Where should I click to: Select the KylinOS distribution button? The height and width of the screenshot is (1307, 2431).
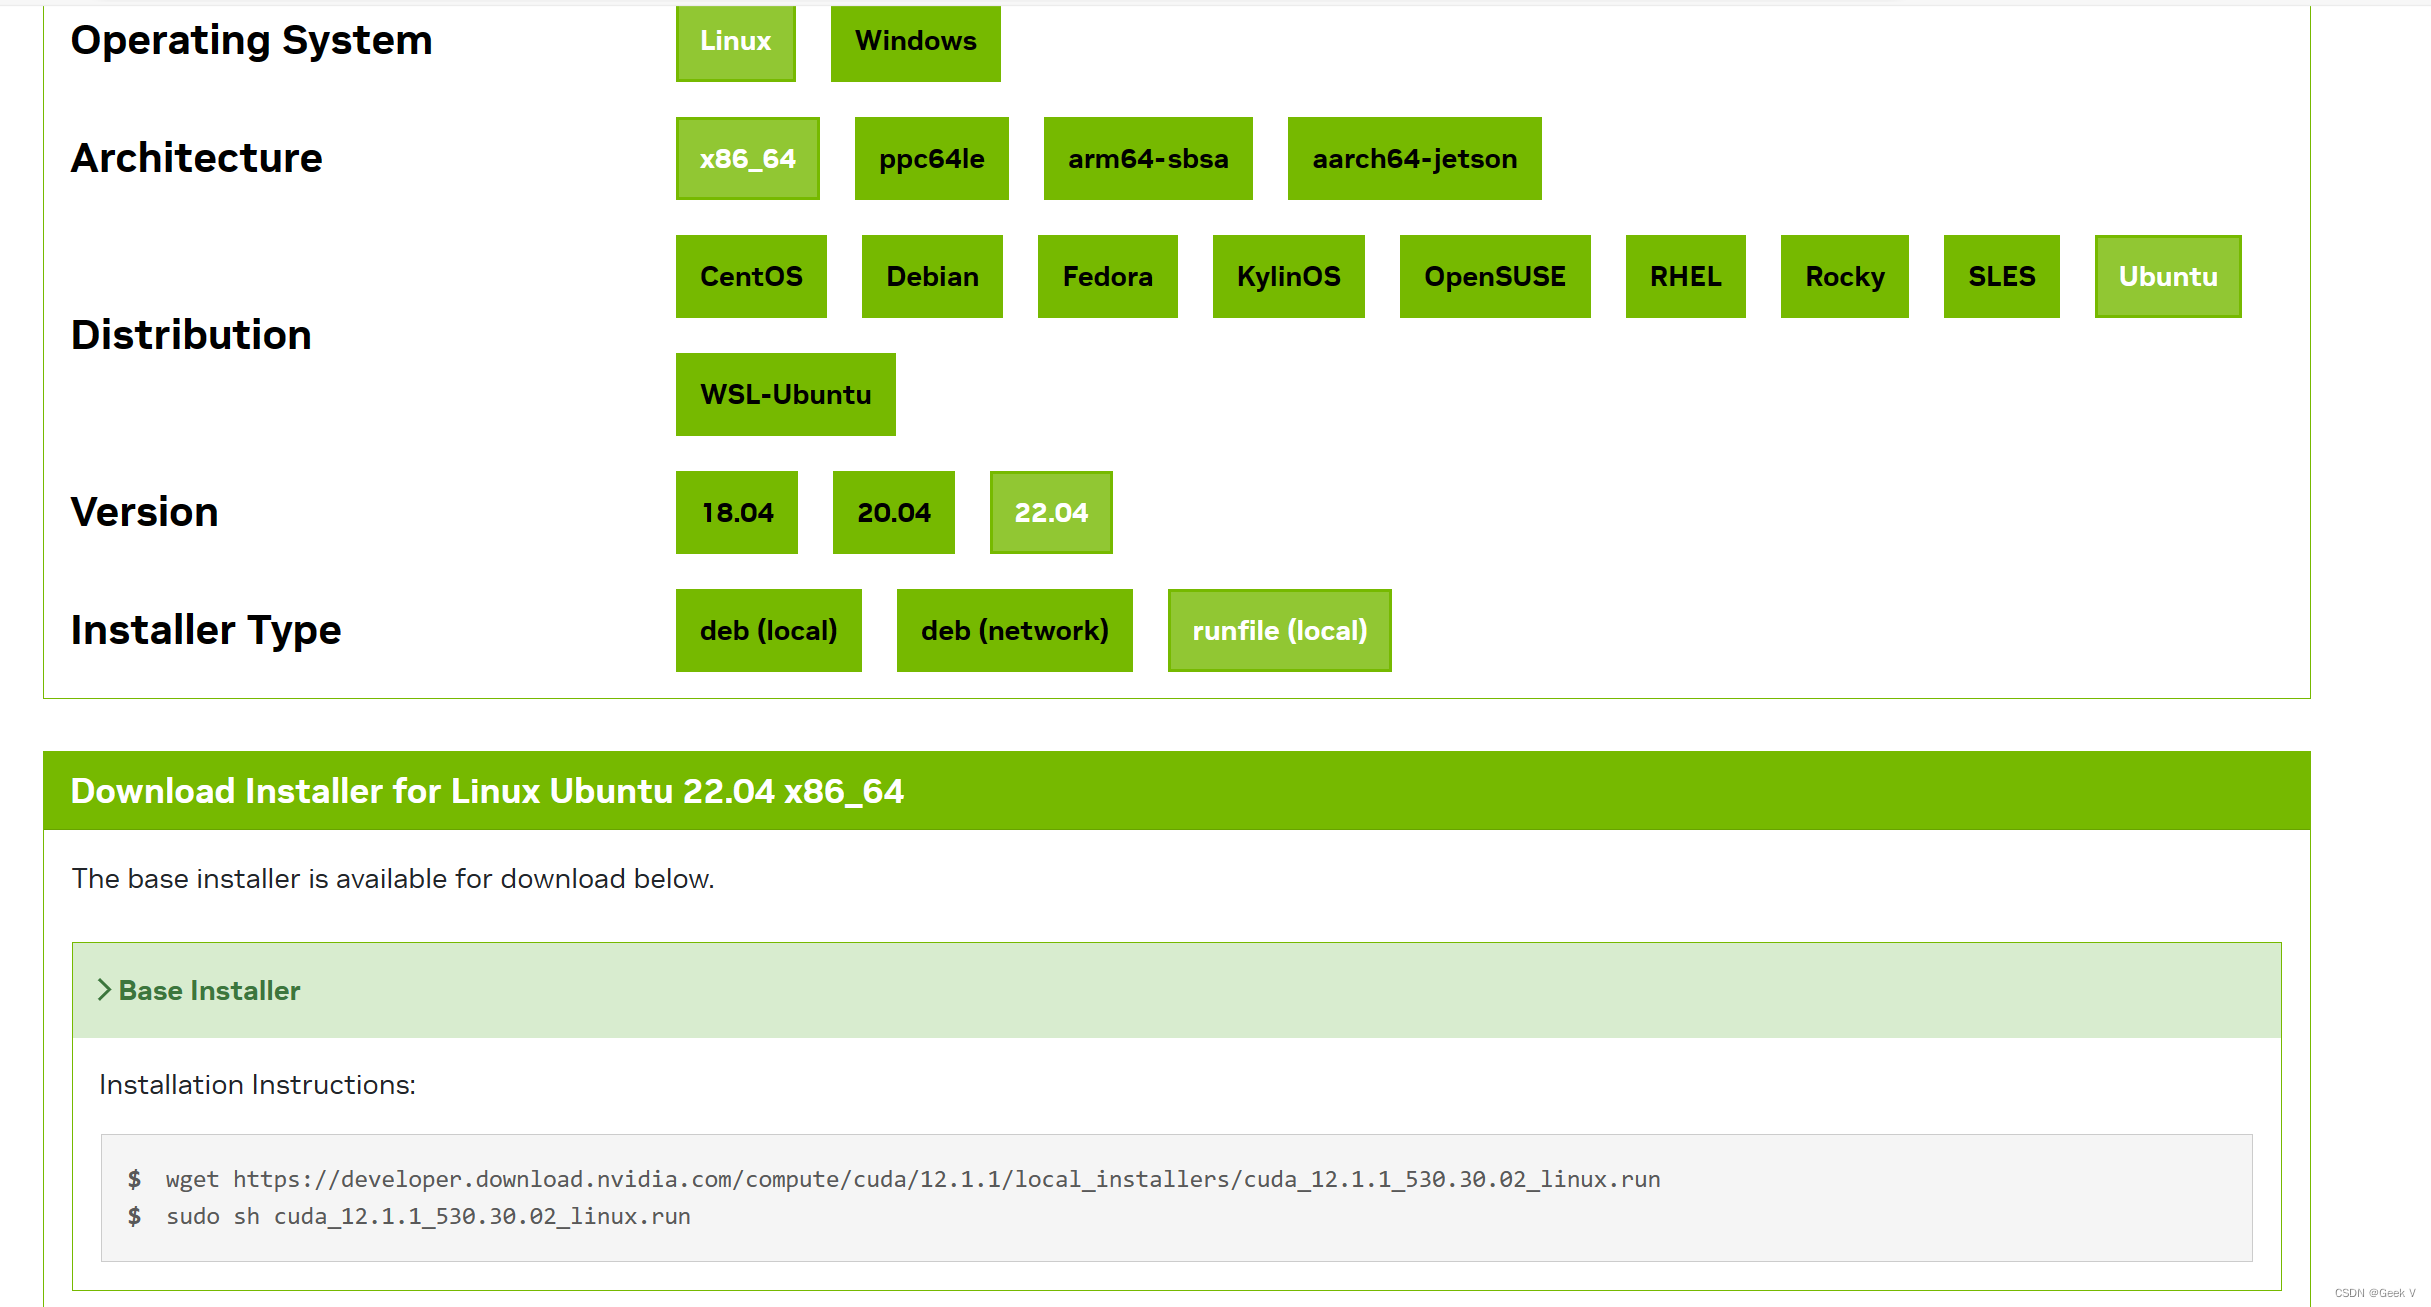tap(1288, 276)
